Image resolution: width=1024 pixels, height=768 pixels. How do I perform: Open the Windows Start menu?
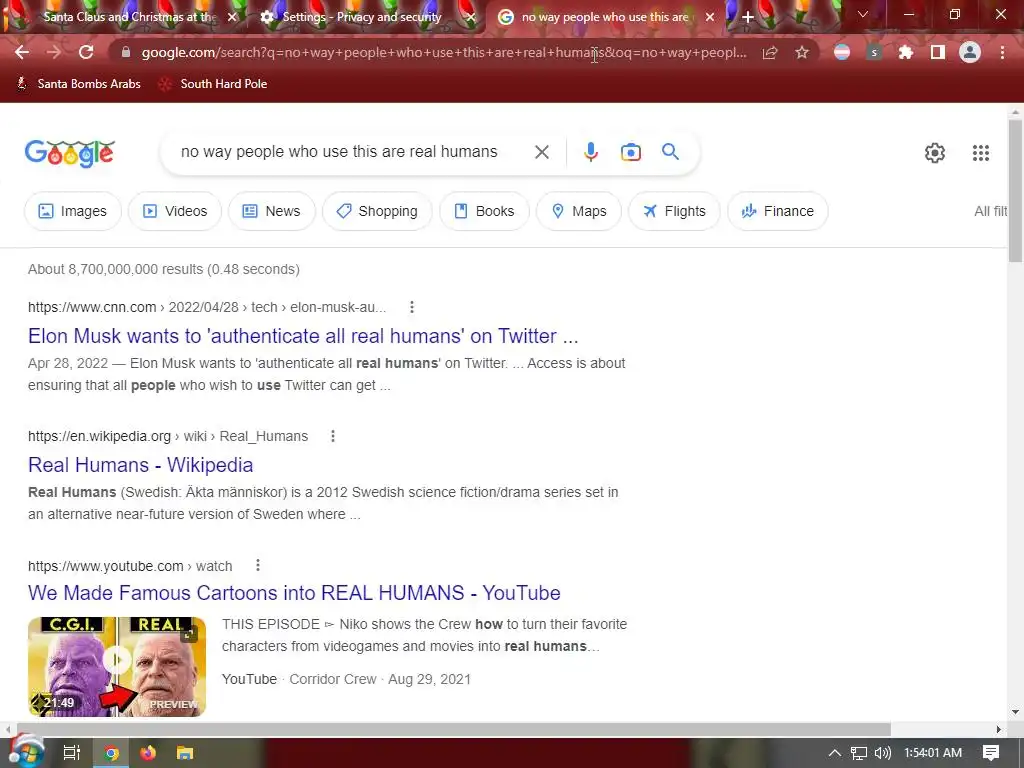(x=26, y=752)
